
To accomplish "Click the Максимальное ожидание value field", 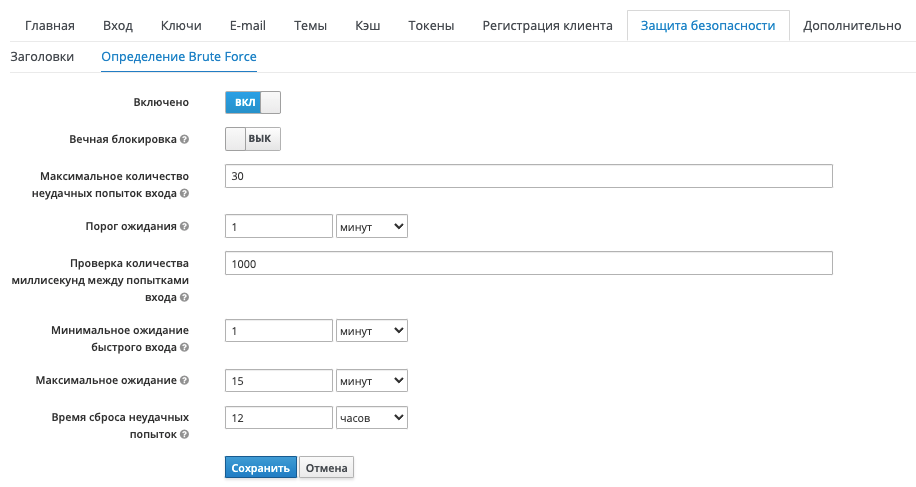I will (279, 381).
